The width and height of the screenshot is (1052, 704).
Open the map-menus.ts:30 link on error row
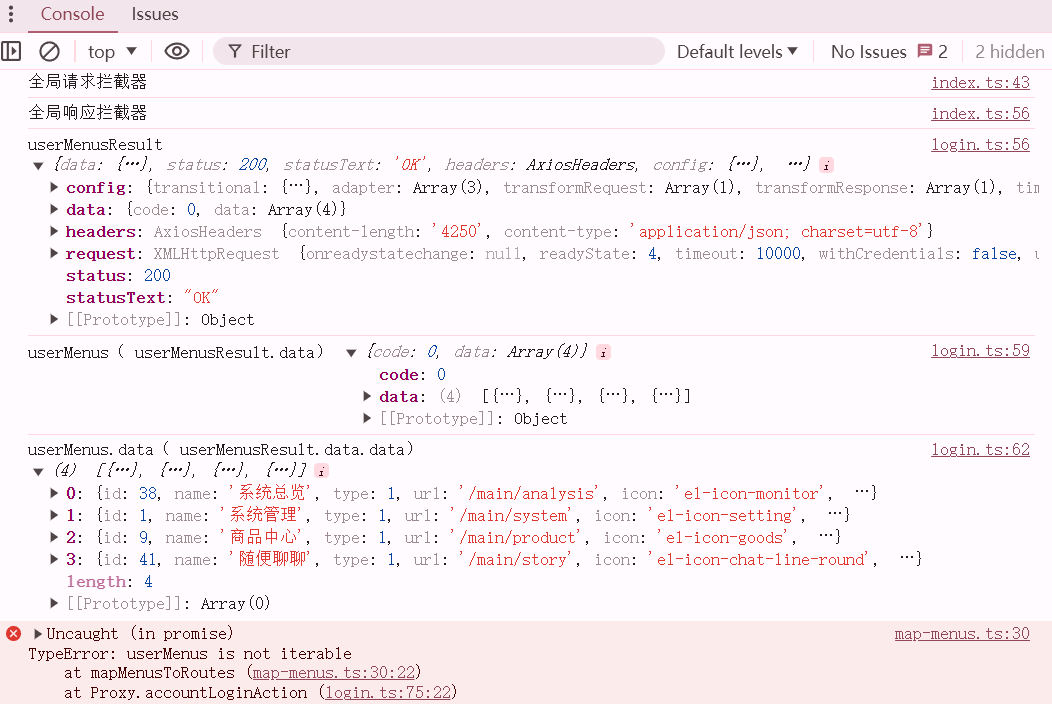click(962, 634)
